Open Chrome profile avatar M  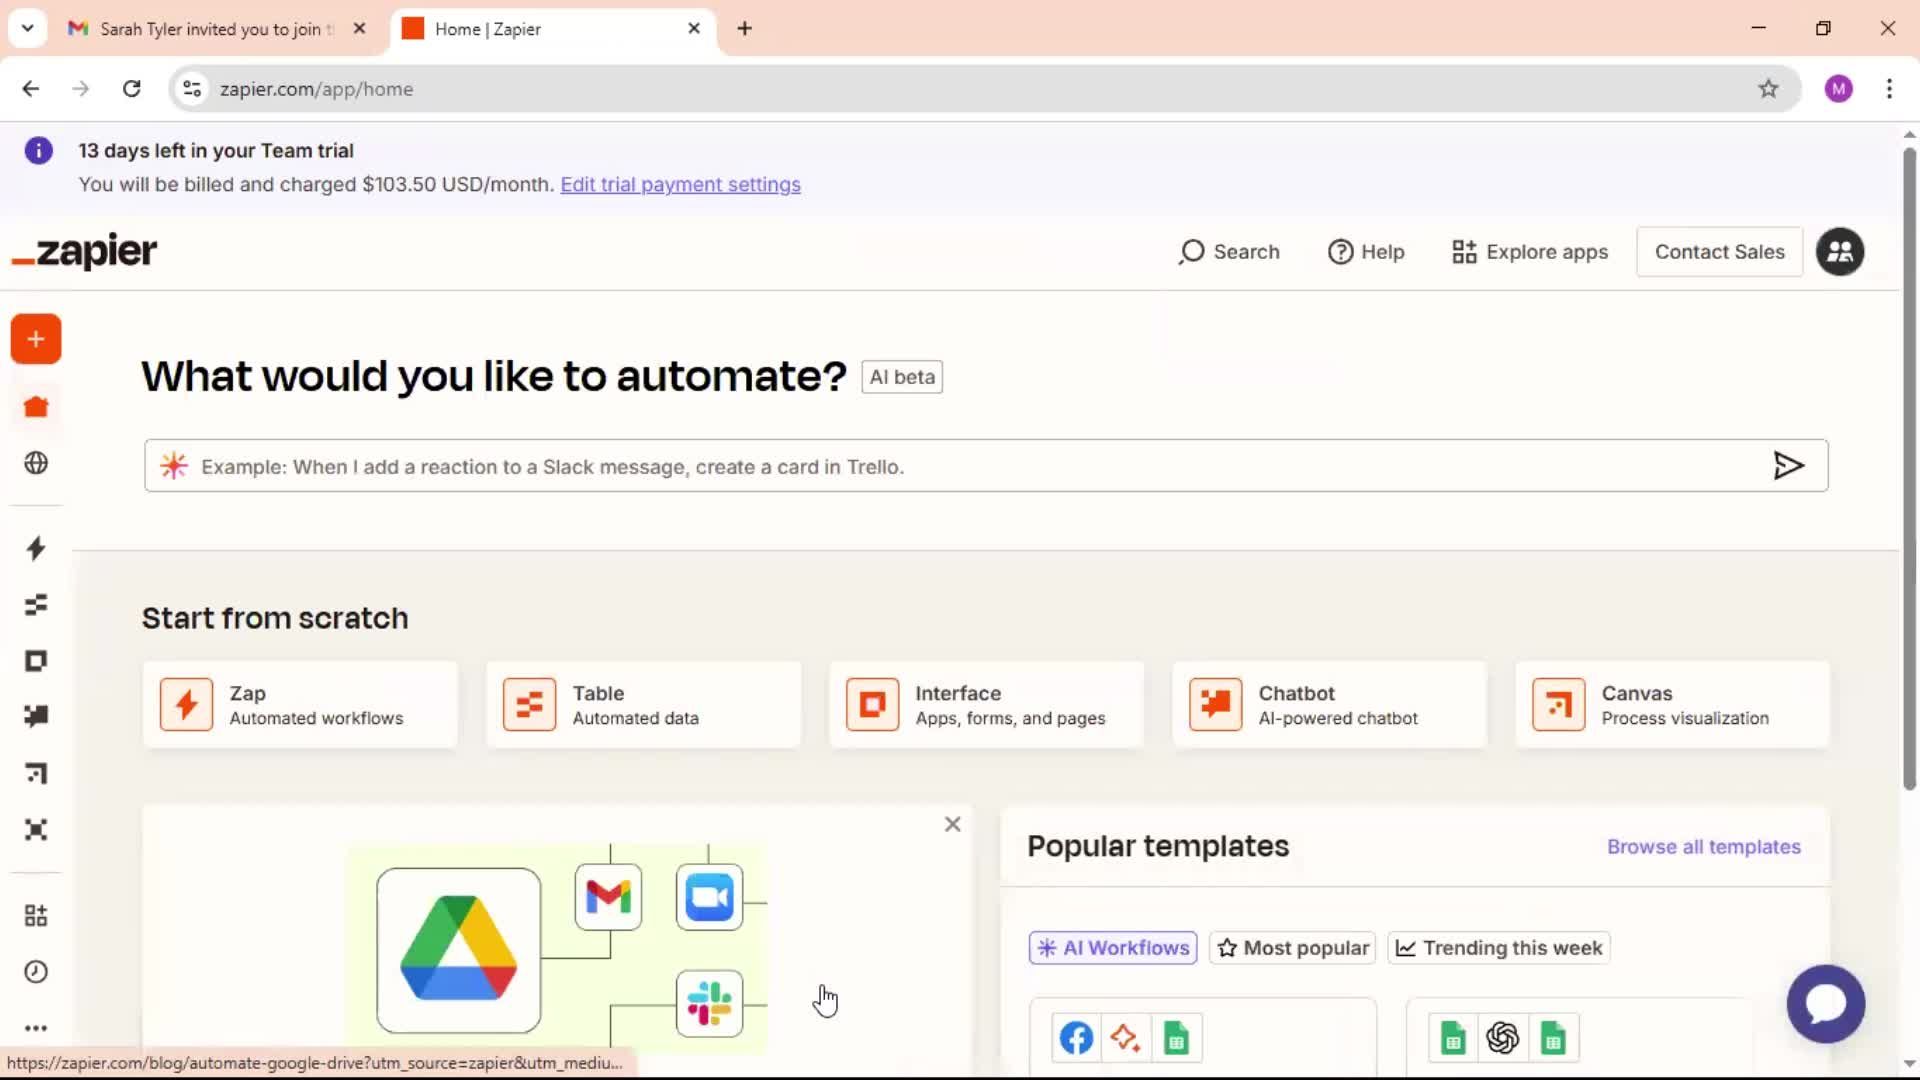(1838, 89)
